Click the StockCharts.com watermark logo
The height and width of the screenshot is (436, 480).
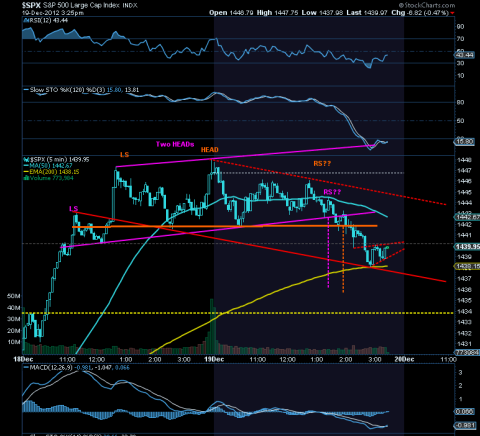click(426, 5)
